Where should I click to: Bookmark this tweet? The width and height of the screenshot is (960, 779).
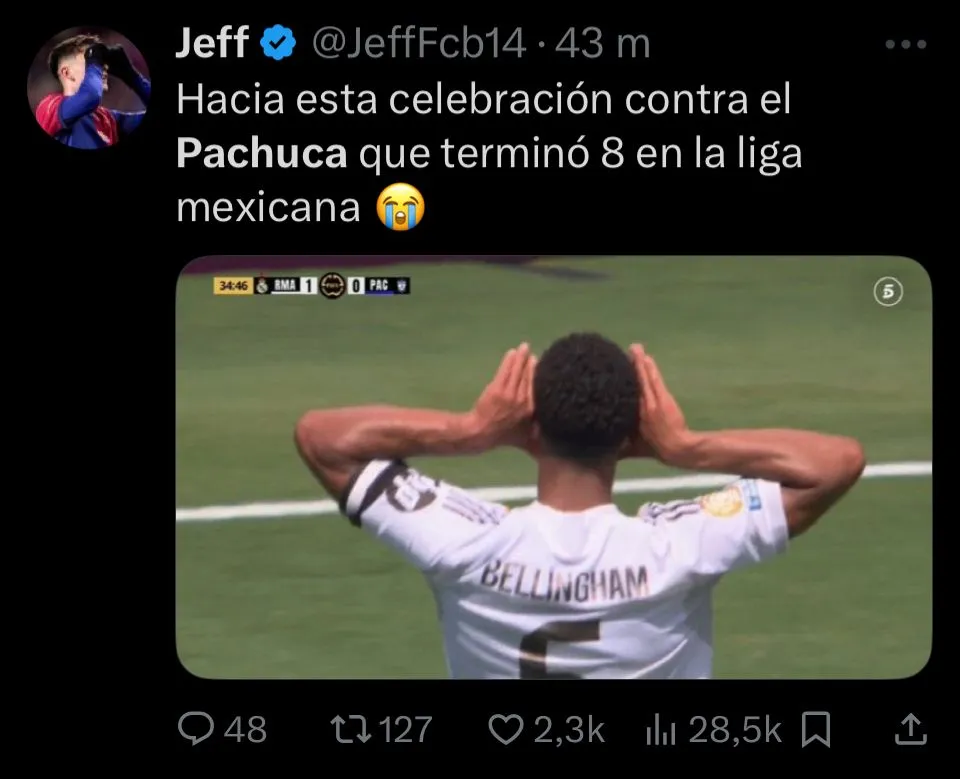[816, 729]
